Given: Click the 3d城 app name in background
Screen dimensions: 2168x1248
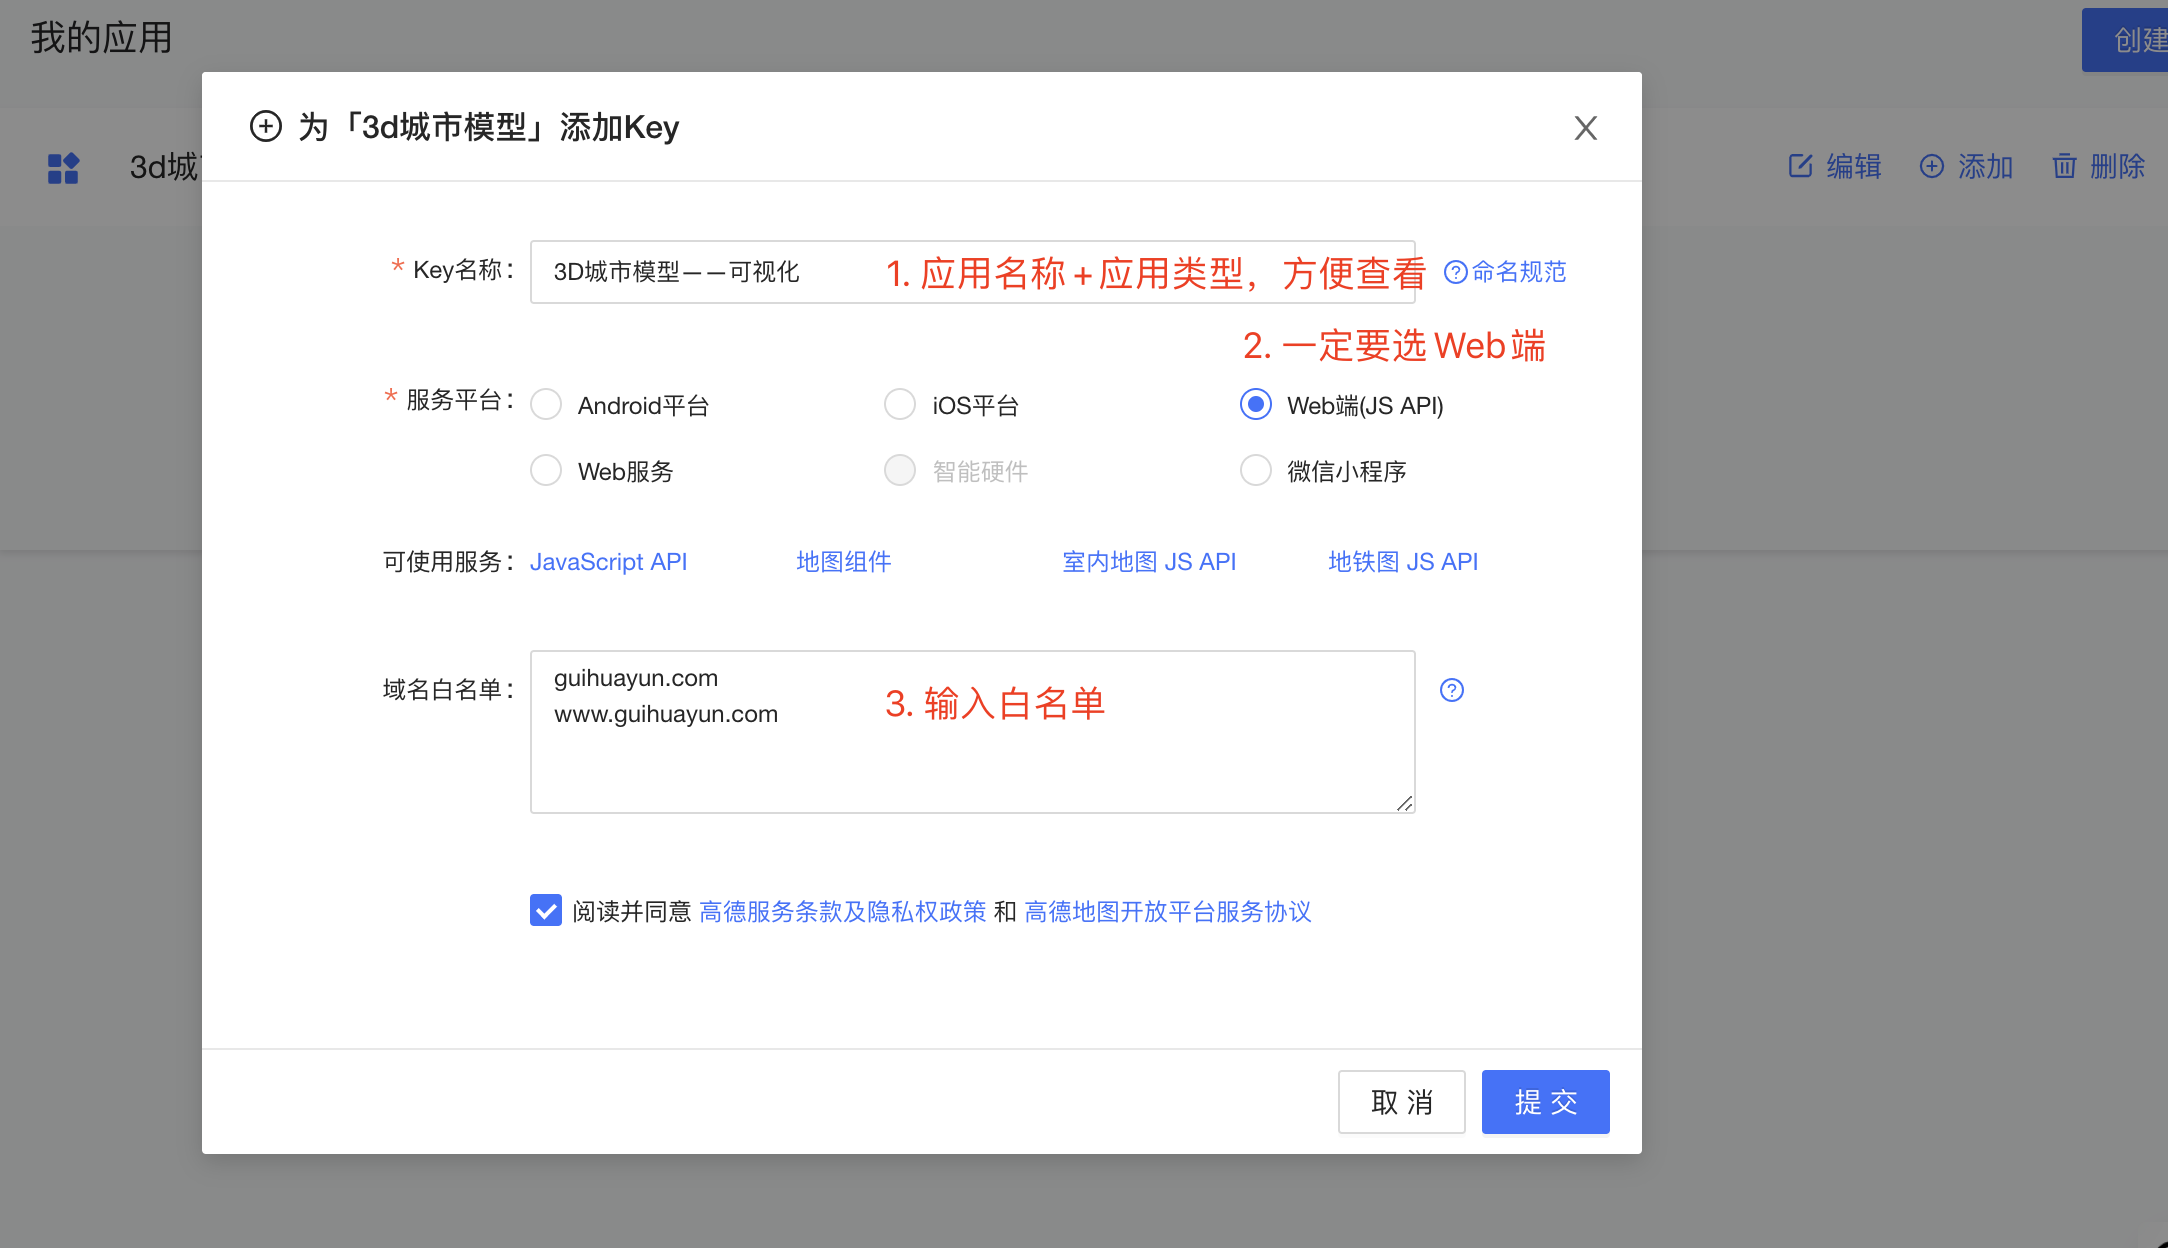Looking at the screenshot, I should click(x=165, y=167).
